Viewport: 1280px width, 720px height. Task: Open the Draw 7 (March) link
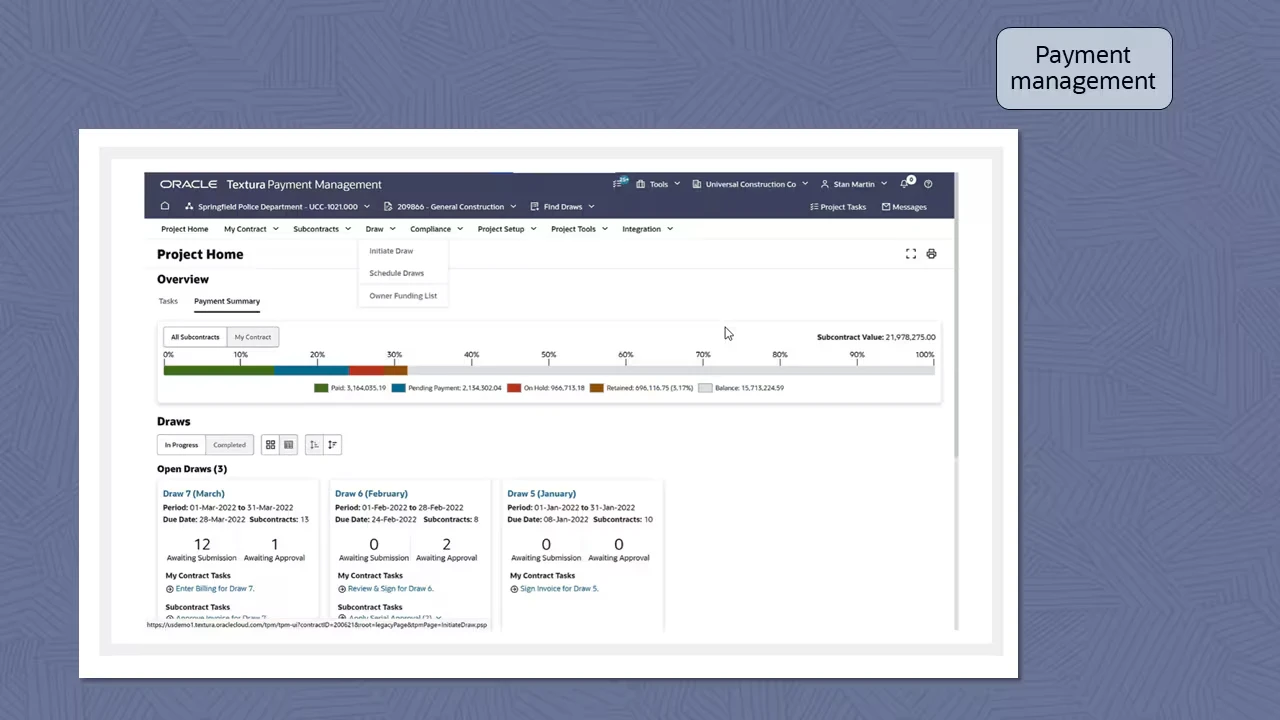click(194, 493)
